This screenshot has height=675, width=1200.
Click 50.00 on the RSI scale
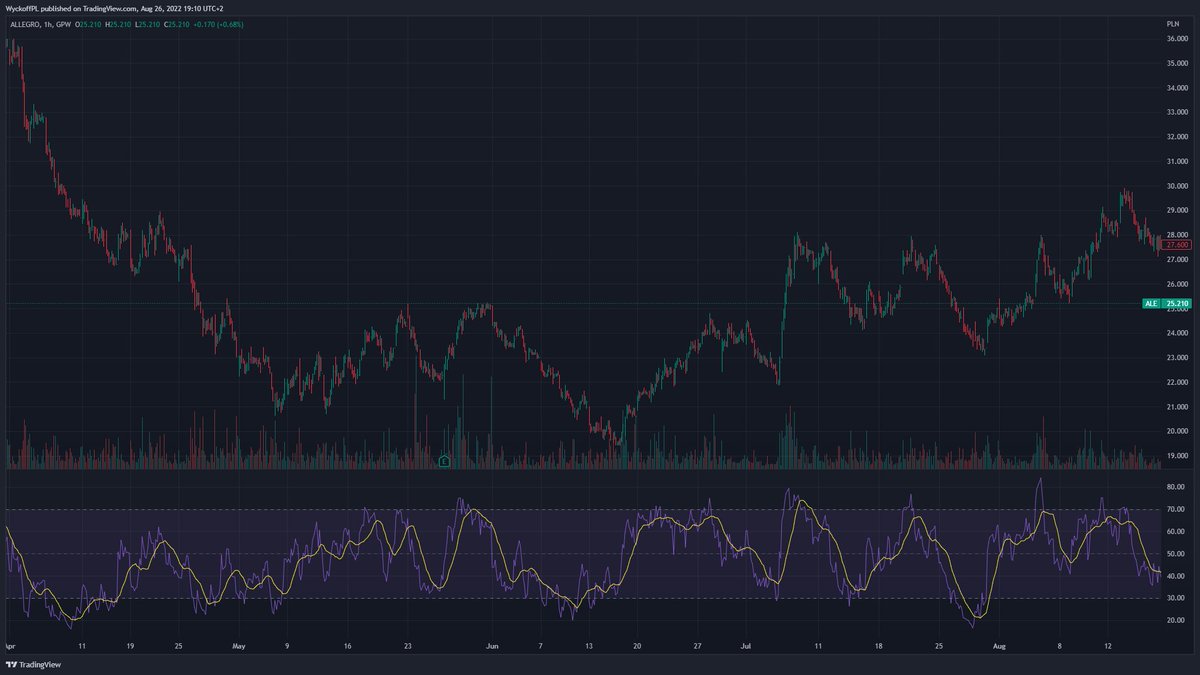click(x=1175, y=554)
